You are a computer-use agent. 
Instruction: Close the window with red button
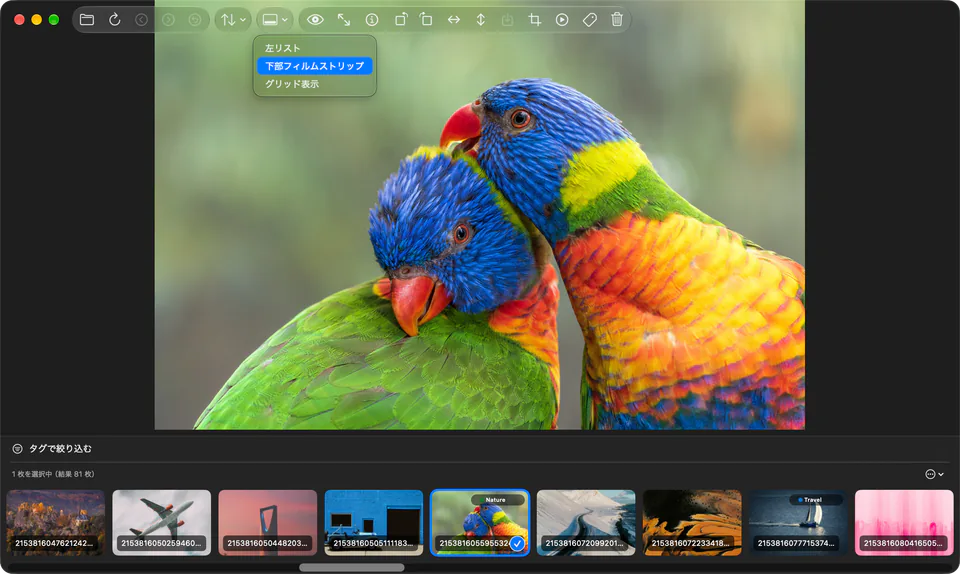pyautogui.click(x=19, y=20)
